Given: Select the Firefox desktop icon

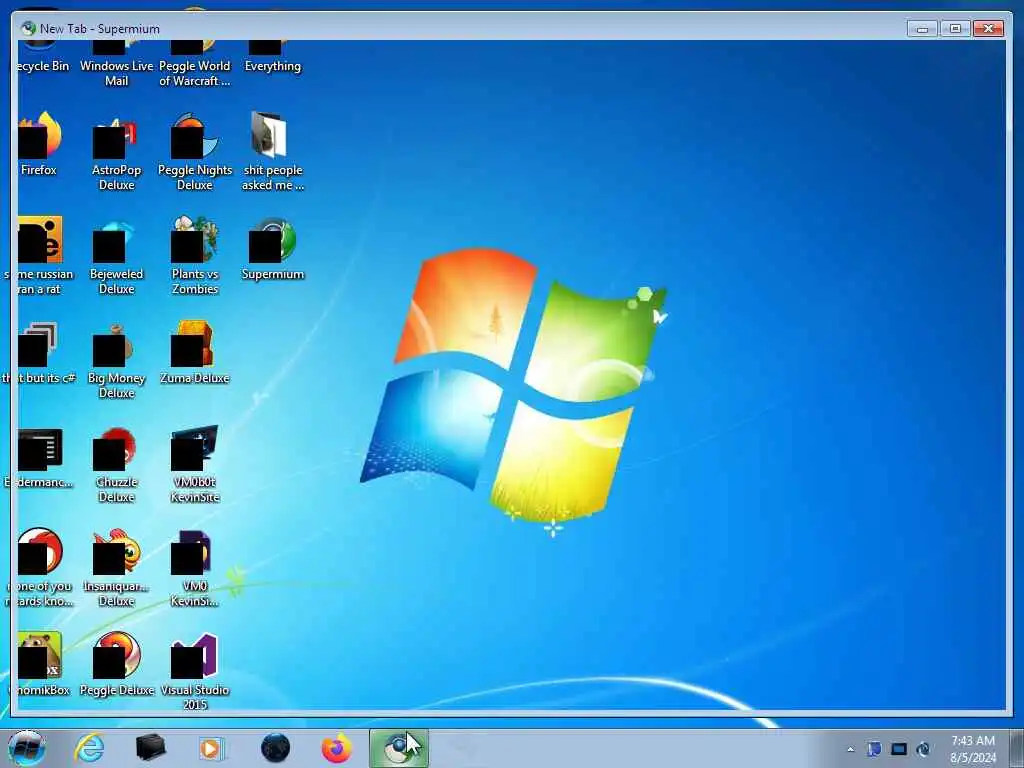Looking at the screenshot, I should coord(40,144).
